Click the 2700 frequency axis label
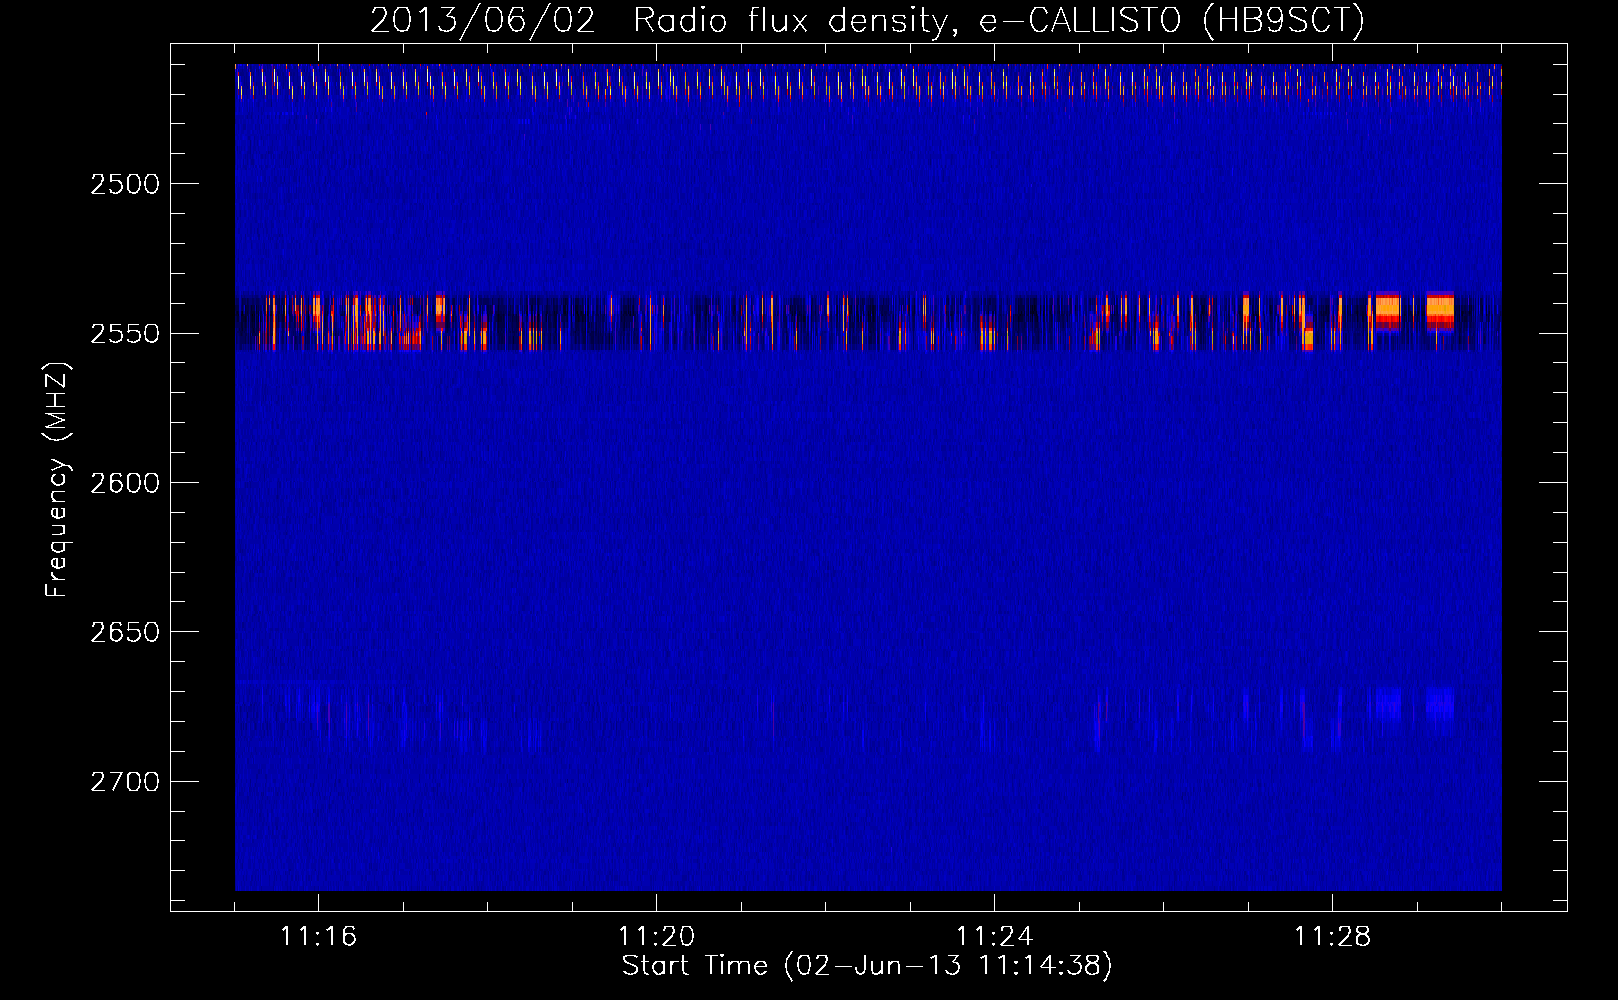Screen dimensions: 1618x1000 tap(125, 781)
